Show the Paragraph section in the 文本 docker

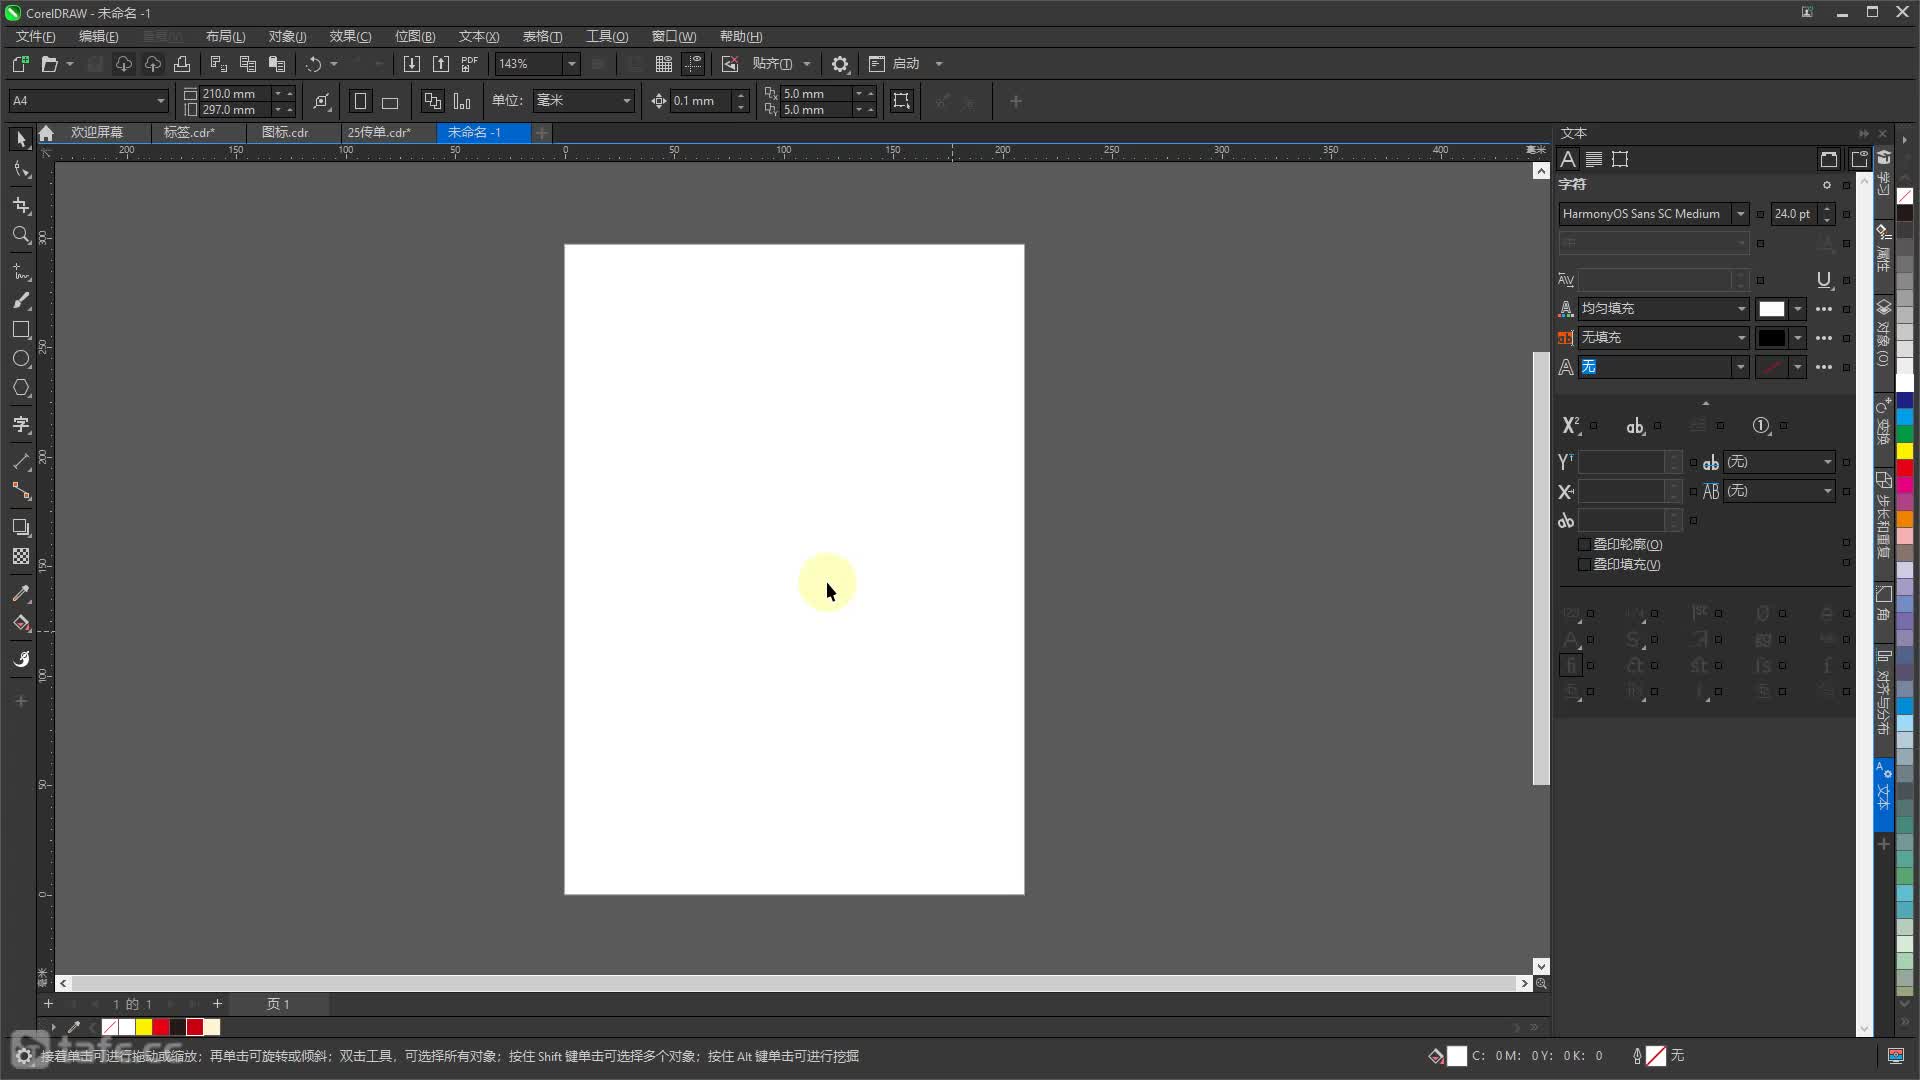(x=1594, y=159)
